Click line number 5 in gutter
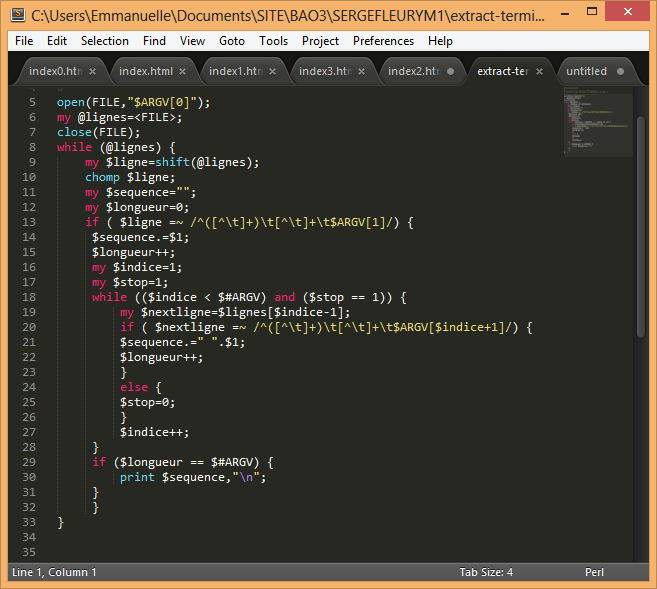Viewport: 657px width, 589px height. click(x=33, y=102)
